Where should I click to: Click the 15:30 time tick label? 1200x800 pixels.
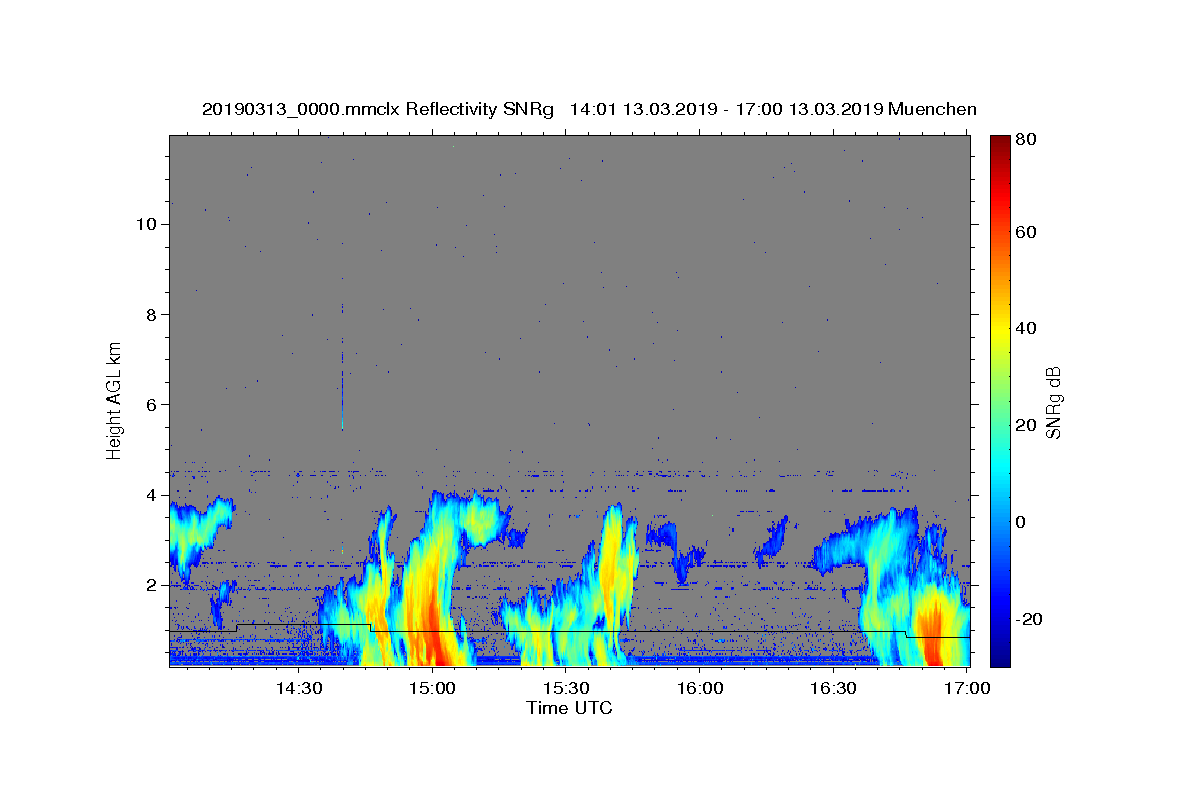point(566,688)
